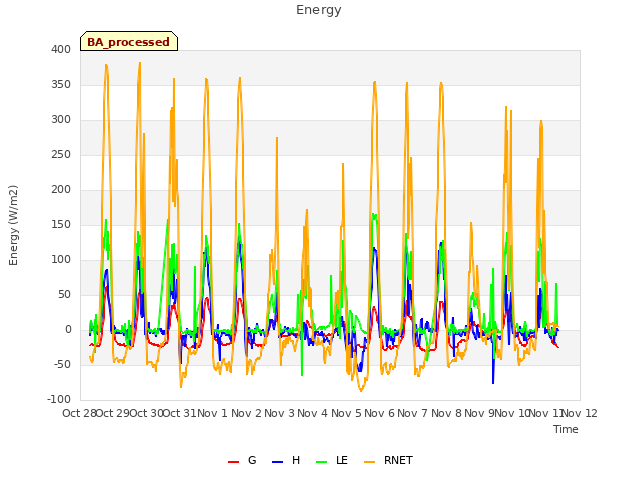Click the Nov 2 x-axis date label
Image resolution: width=640 pixels, height=480 pixels.
246,413
